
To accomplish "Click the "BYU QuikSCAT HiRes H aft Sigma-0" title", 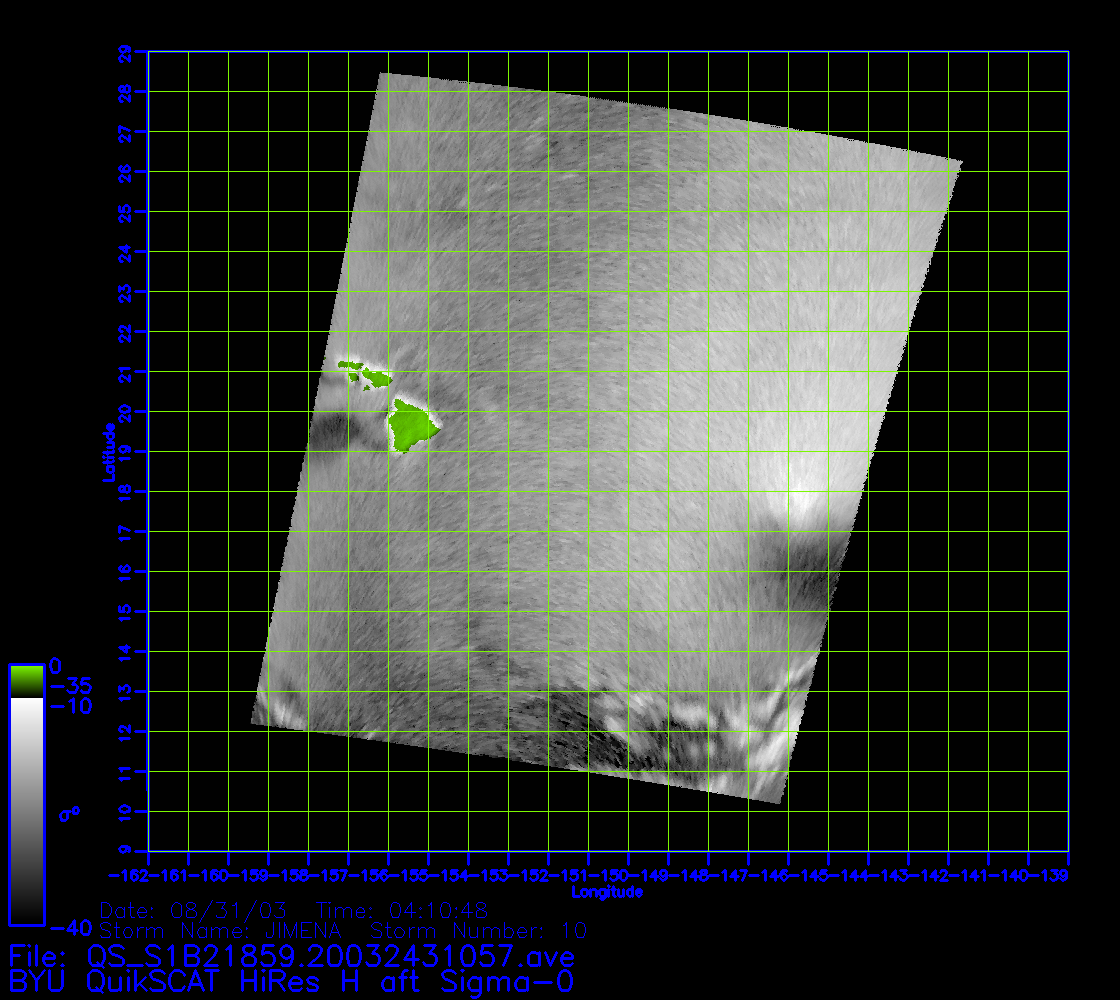I will tap(290, 981).
